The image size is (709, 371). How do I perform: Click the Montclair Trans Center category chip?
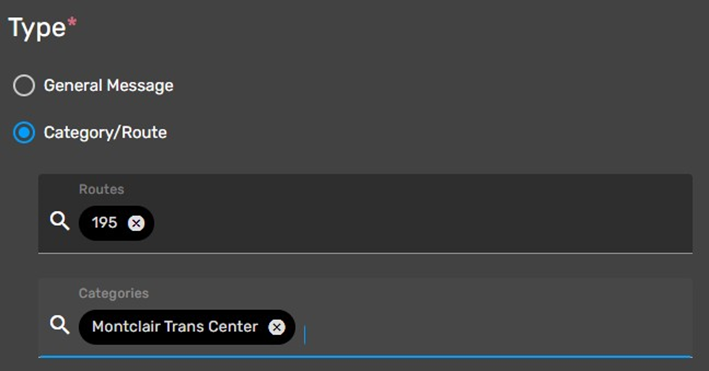point(187,327)
